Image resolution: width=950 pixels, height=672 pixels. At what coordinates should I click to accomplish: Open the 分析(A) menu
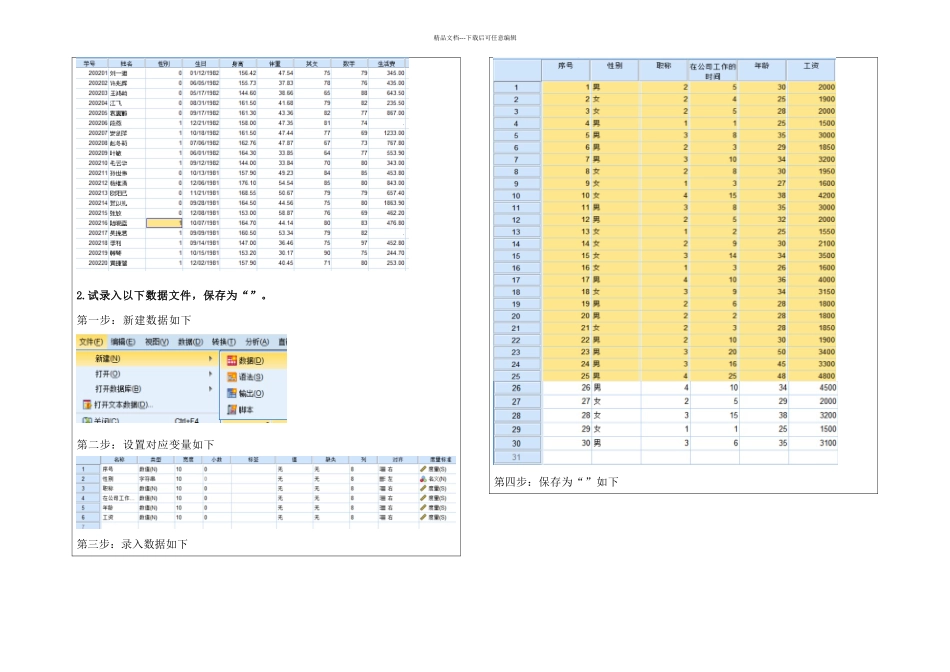(x=257, y=342)
